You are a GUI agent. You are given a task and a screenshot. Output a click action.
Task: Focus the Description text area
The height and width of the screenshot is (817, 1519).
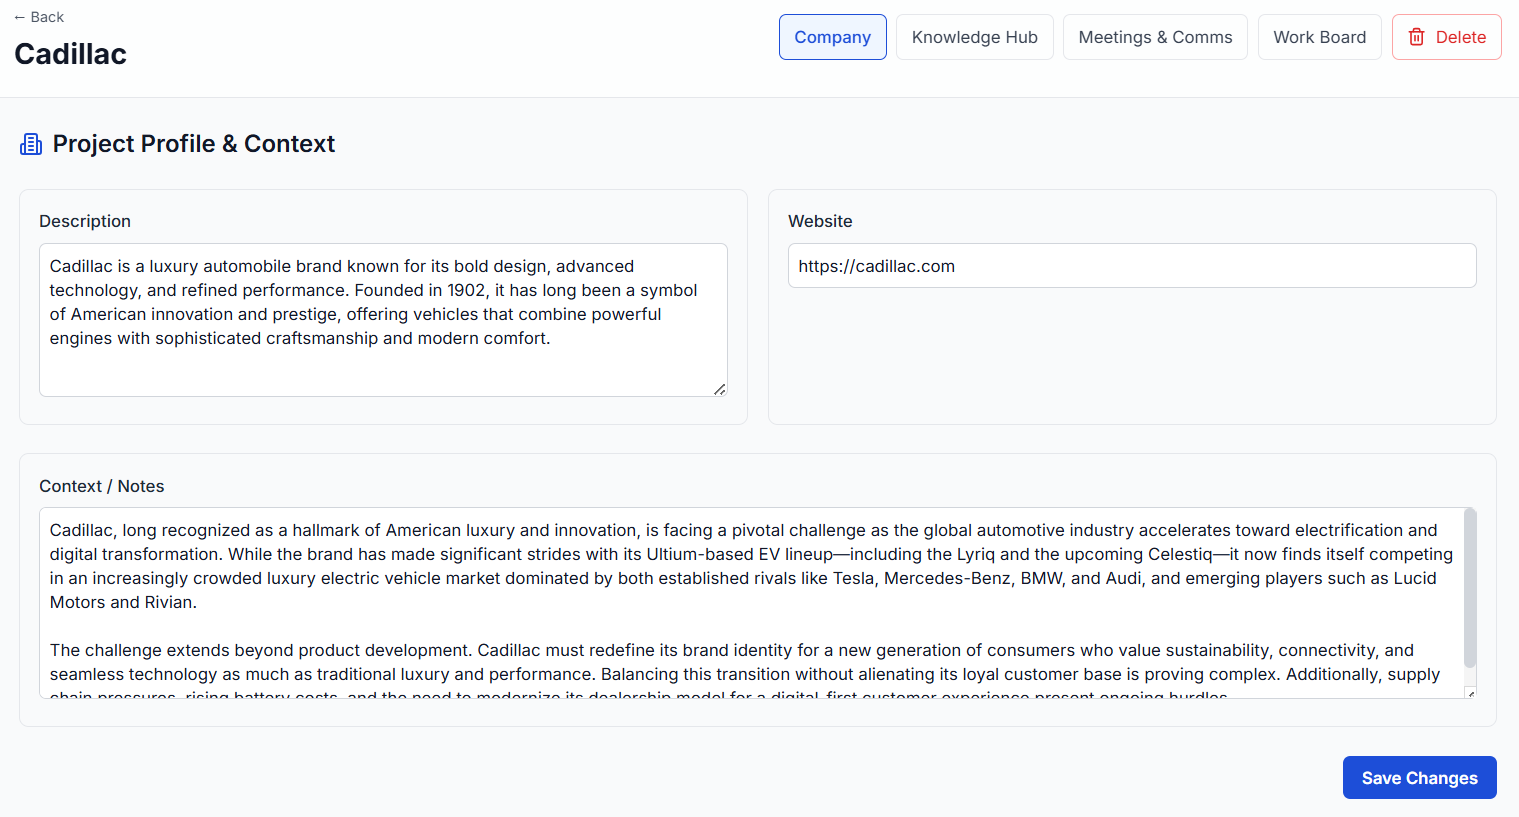click(383, 320)
